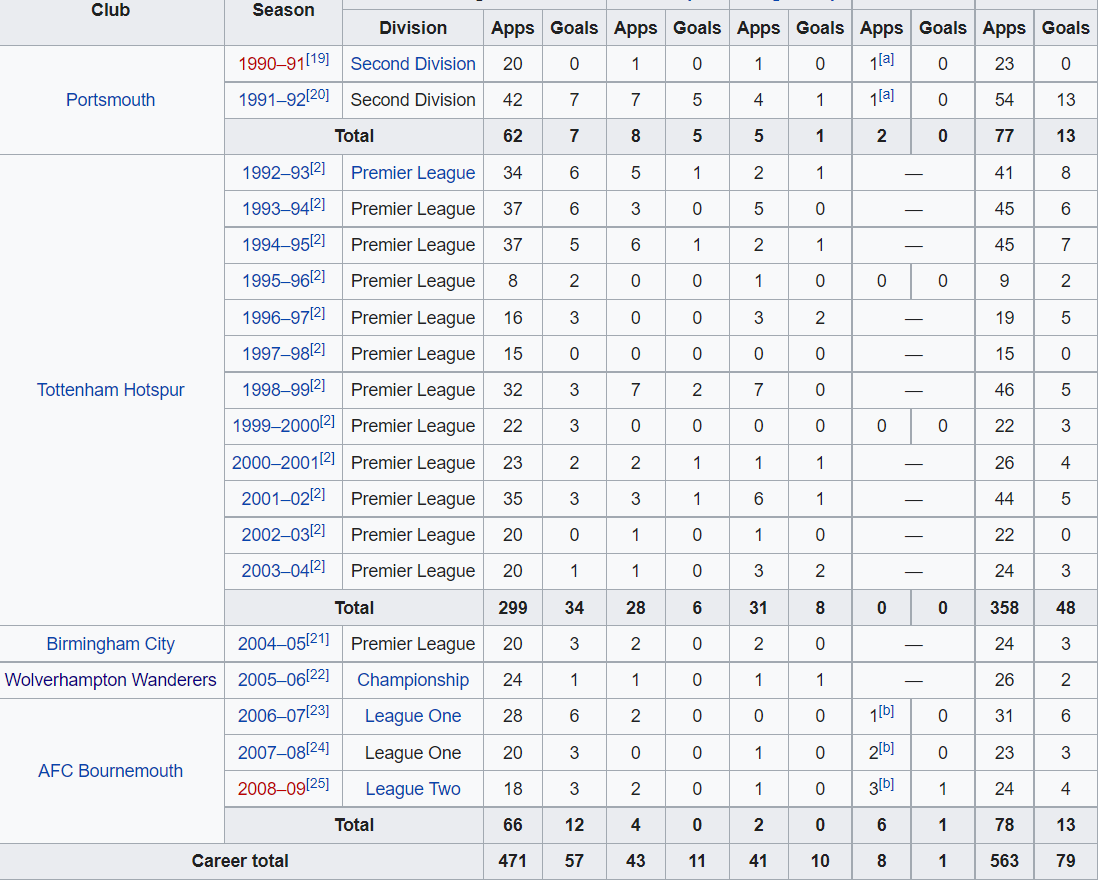This screenshot has width=1102, height=882.
Task: Open the Portsmouth club link
Action: (x=110, y=100)
